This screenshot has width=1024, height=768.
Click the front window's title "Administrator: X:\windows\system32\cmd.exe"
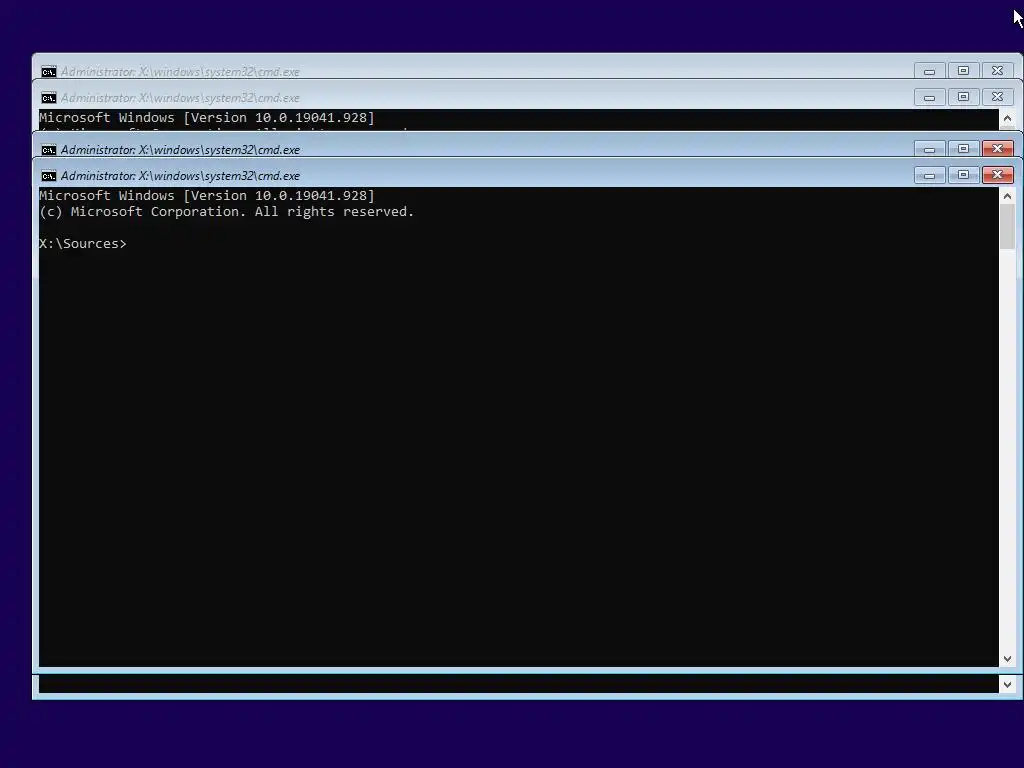pos(180,176)
